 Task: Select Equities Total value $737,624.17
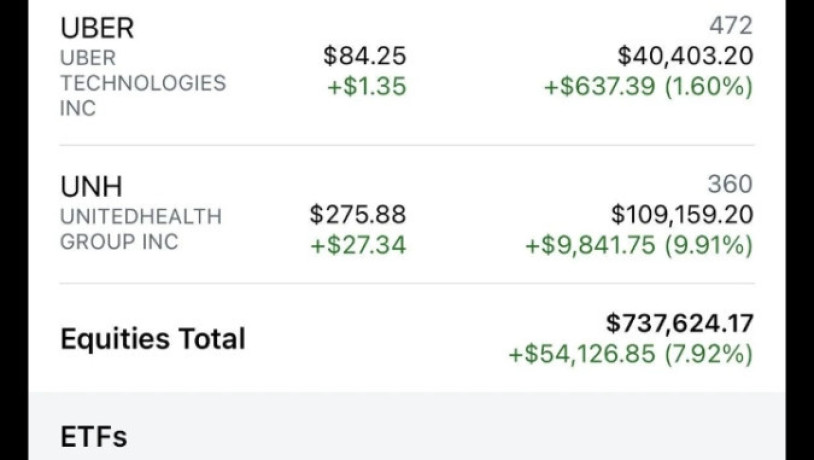coord(680,323)
